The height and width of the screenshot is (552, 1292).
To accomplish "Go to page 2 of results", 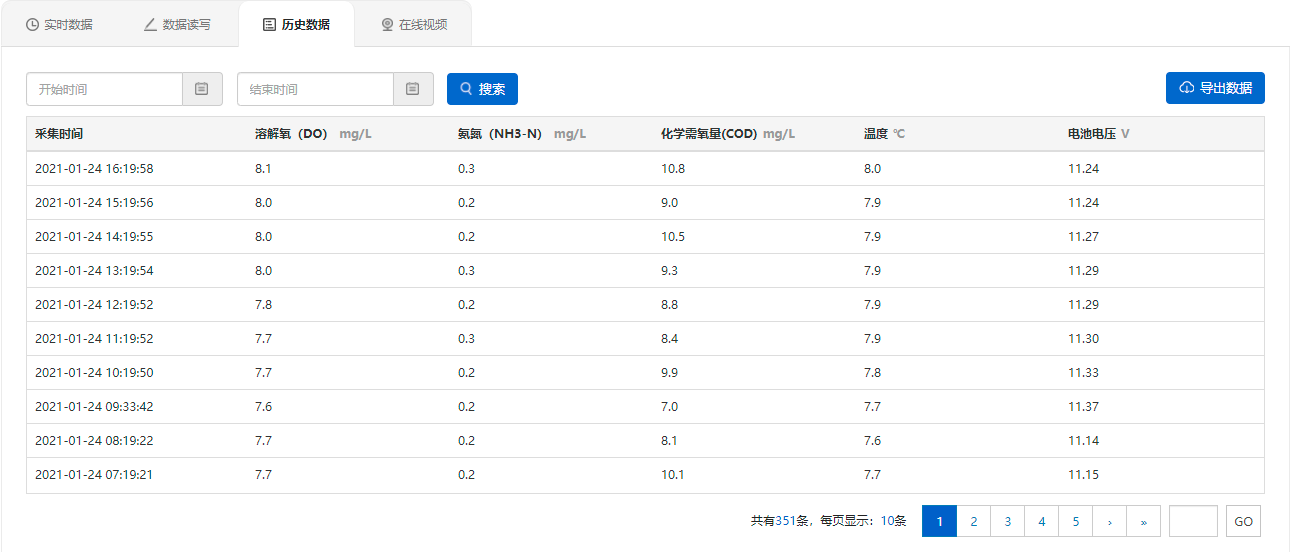I will (x=974, y=521).
